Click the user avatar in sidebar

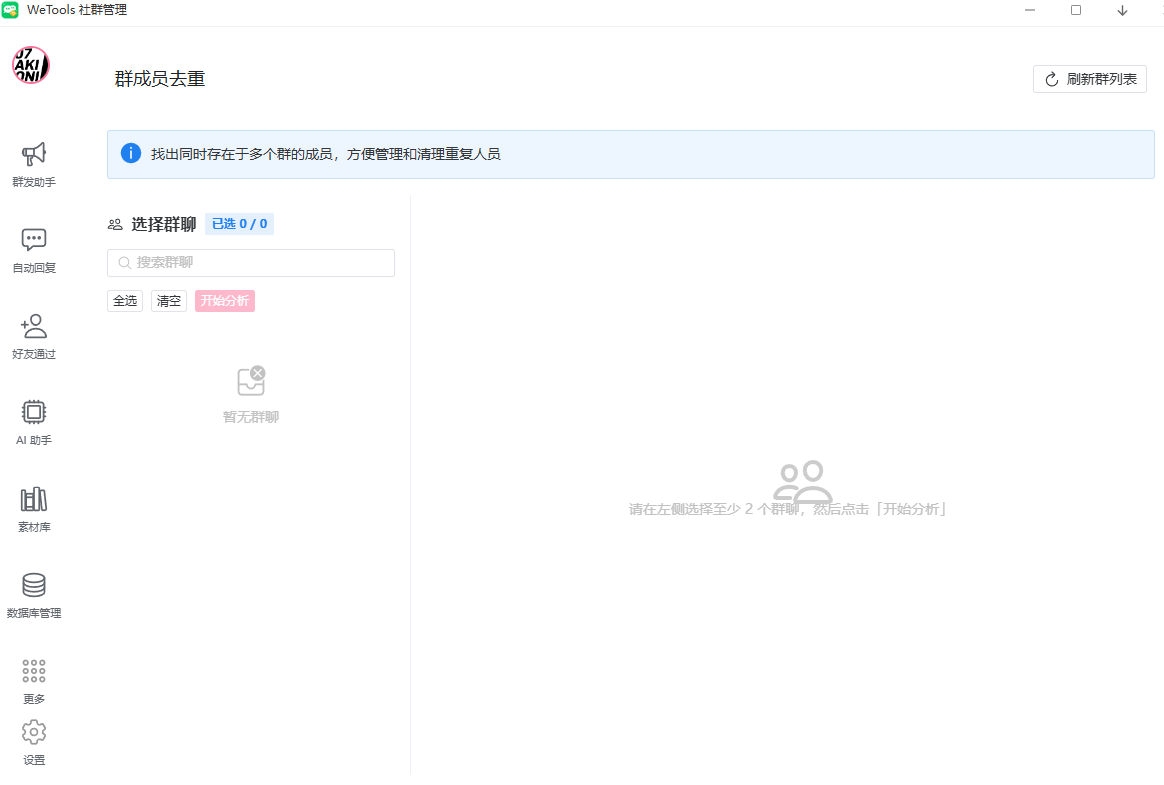[x=31, y=65]
